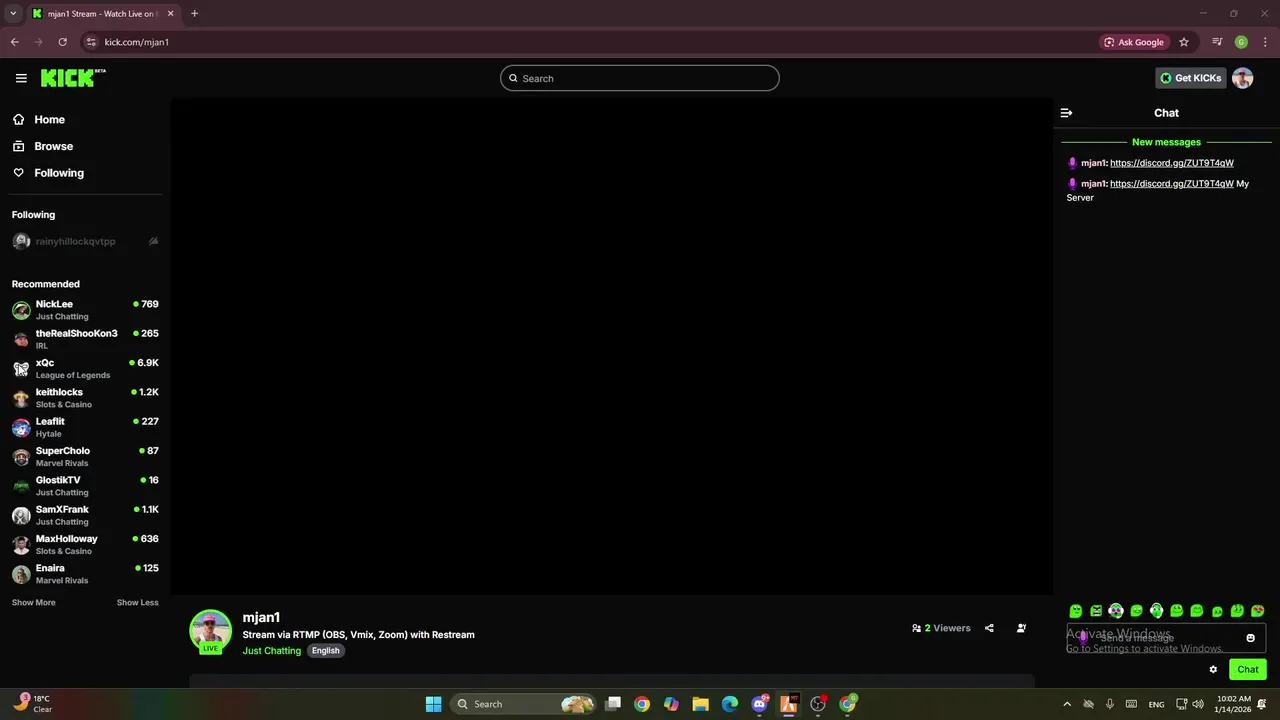Click the green Chat send button
Screen dimensions: 1280x720
1248,670
